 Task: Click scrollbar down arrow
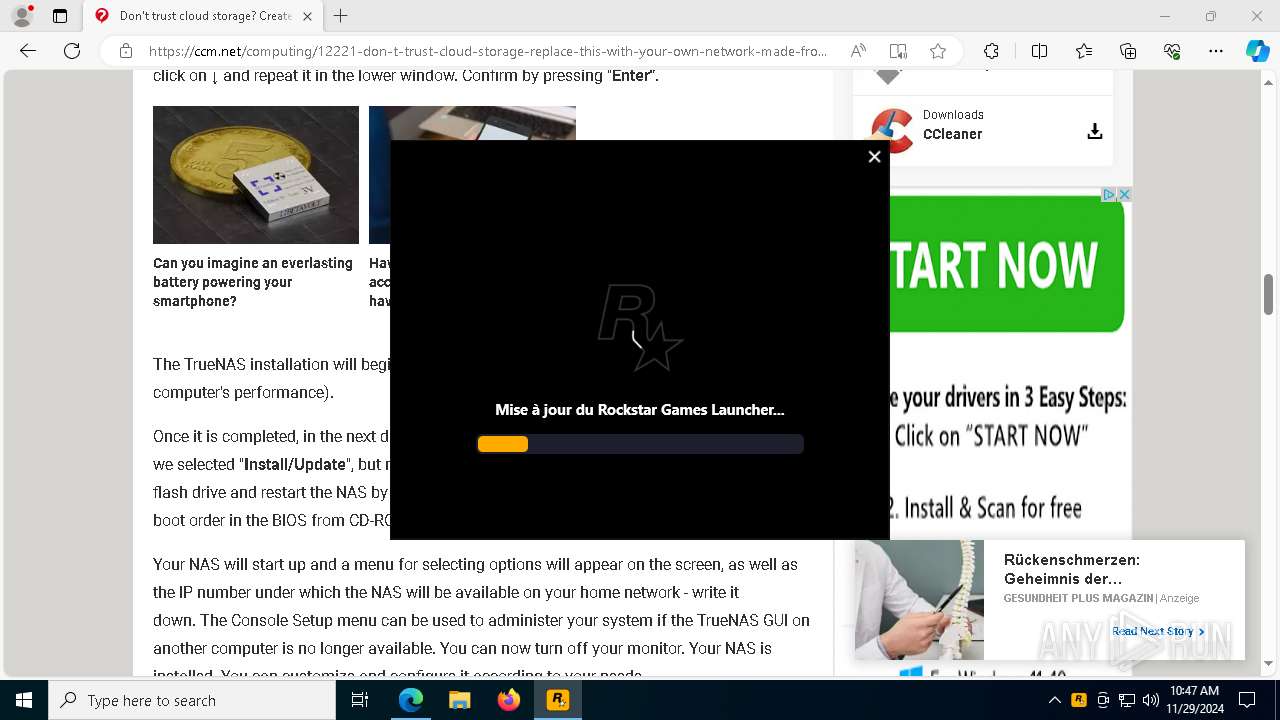coord(1269,664)
